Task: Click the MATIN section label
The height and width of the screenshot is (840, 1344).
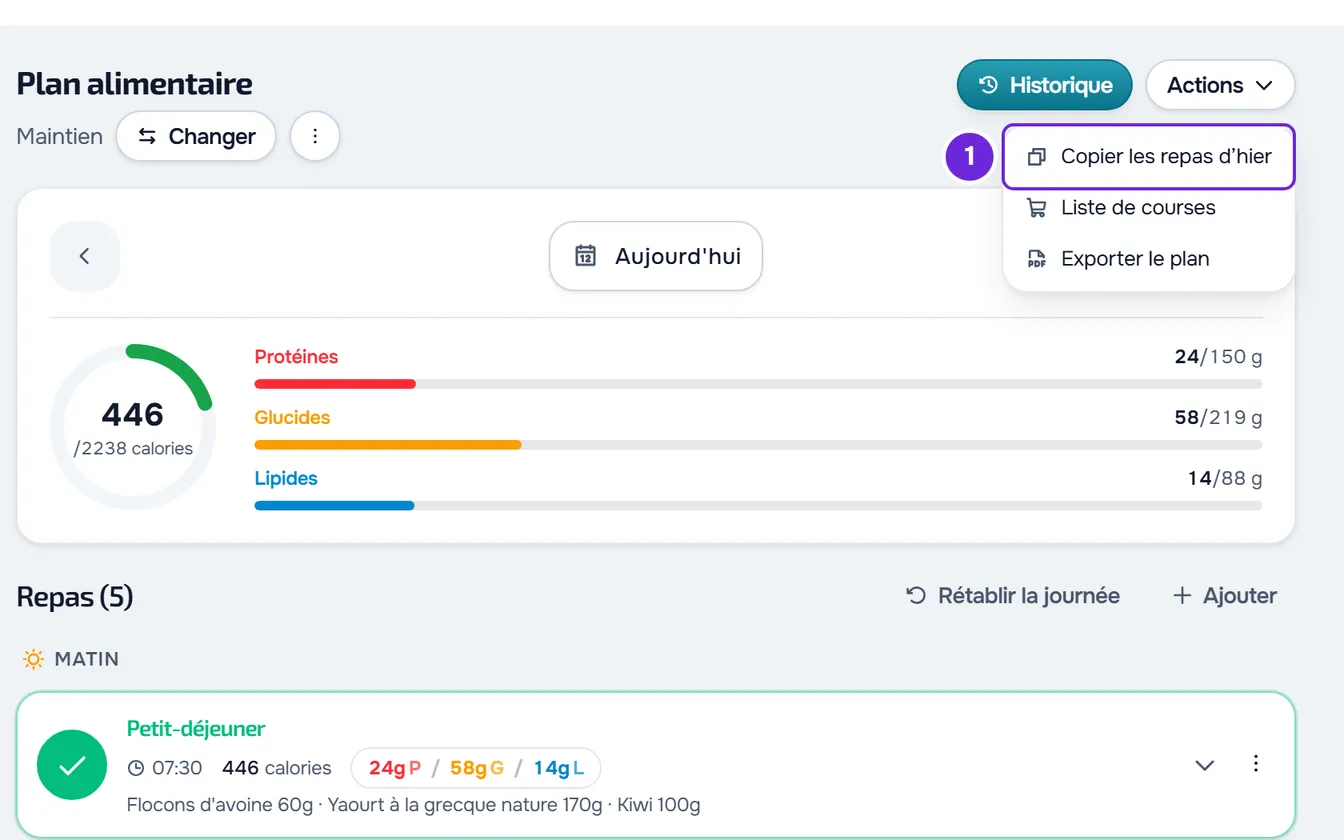Action: coord(71,659)
